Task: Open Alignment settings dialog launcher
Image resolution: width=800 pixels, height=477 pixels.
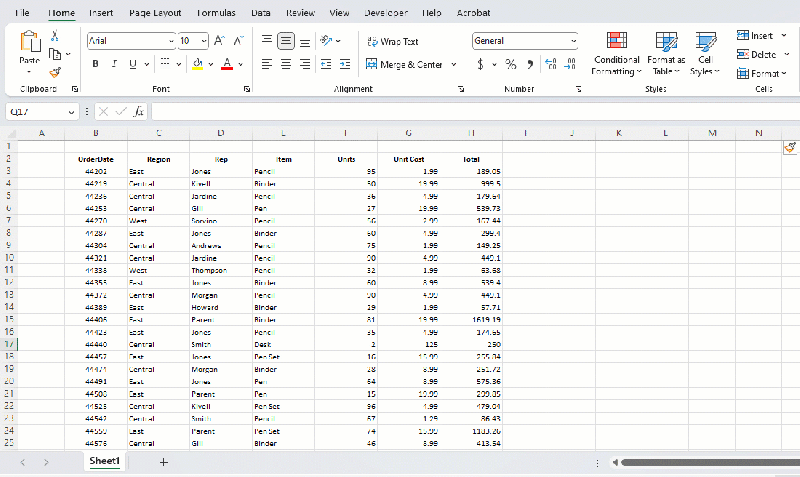Action: (x=461, y=89)
